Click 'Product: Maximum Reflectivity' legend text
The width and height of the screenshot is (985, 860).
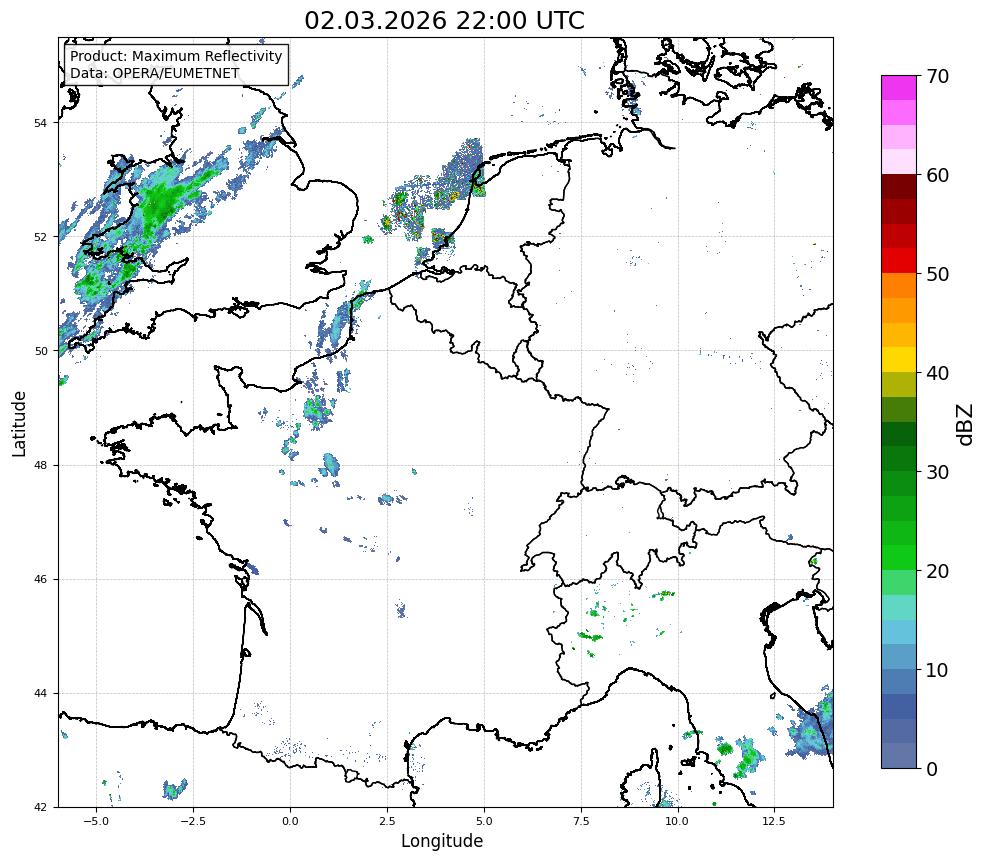[x=176, y=57]
